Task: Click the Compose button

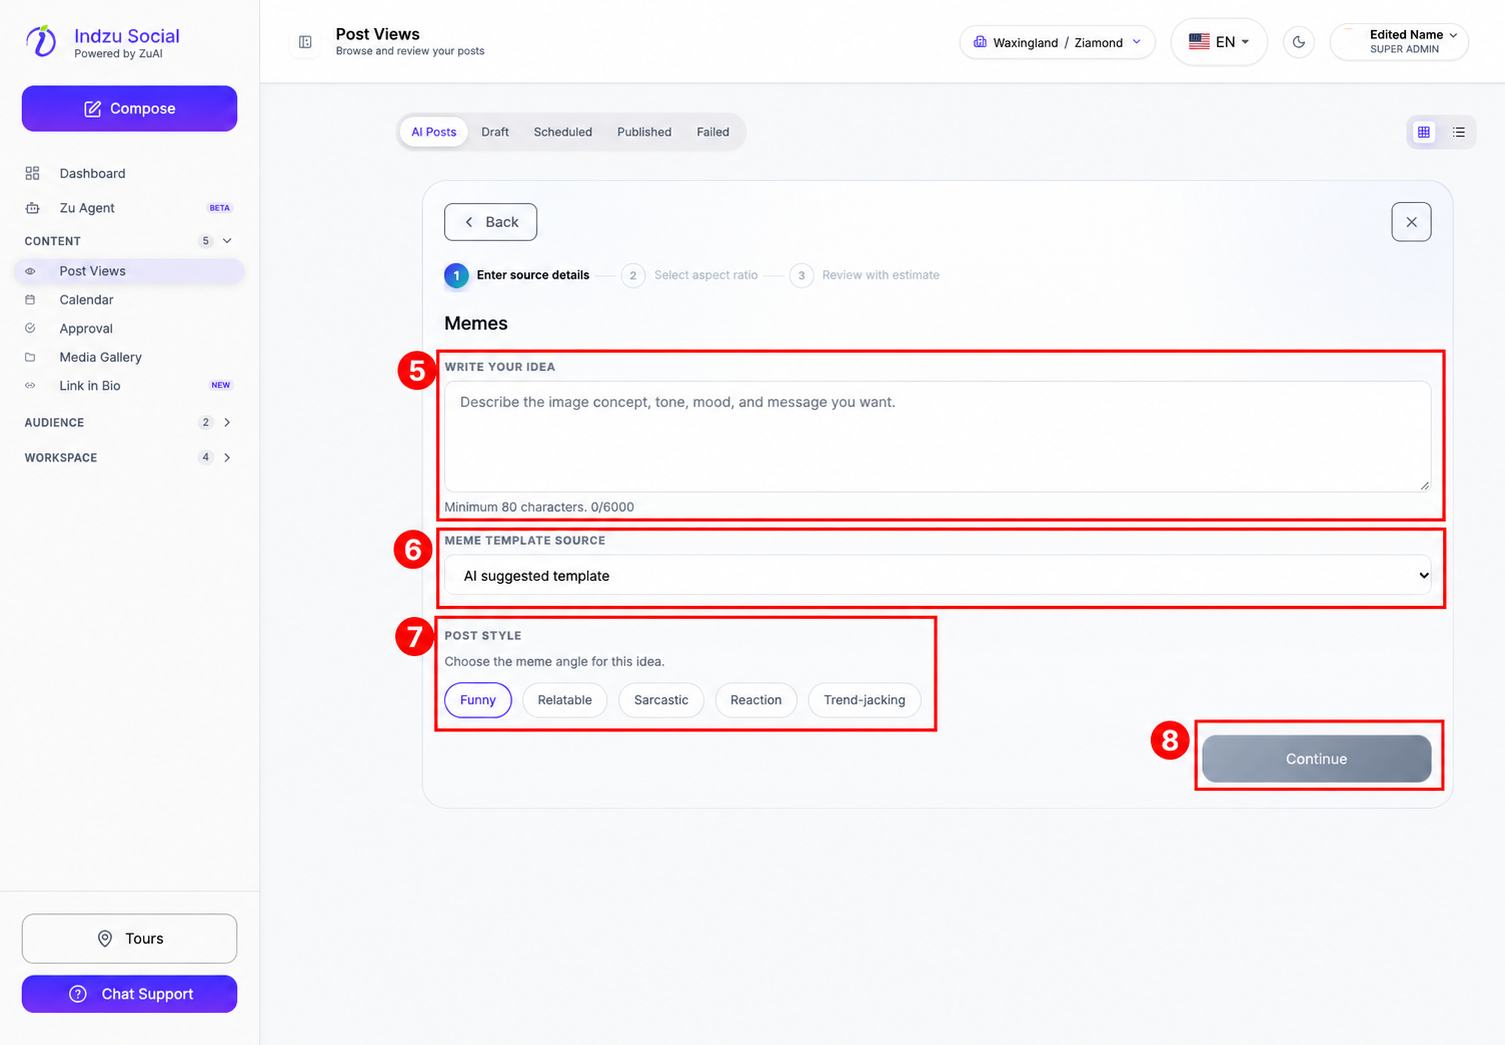Action: (x=130, y=108)
